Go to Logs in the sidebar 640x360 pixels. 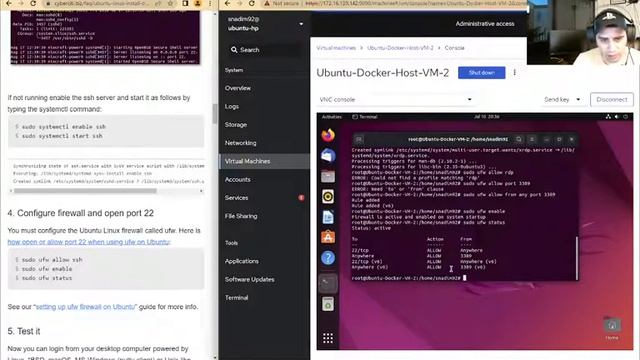click(231, 107)
